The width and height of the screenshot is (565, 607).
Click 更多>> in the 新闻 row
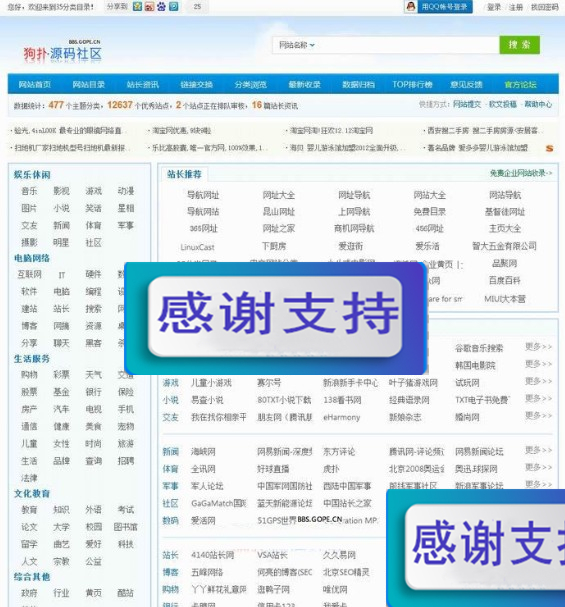click(x=538, y=450)
